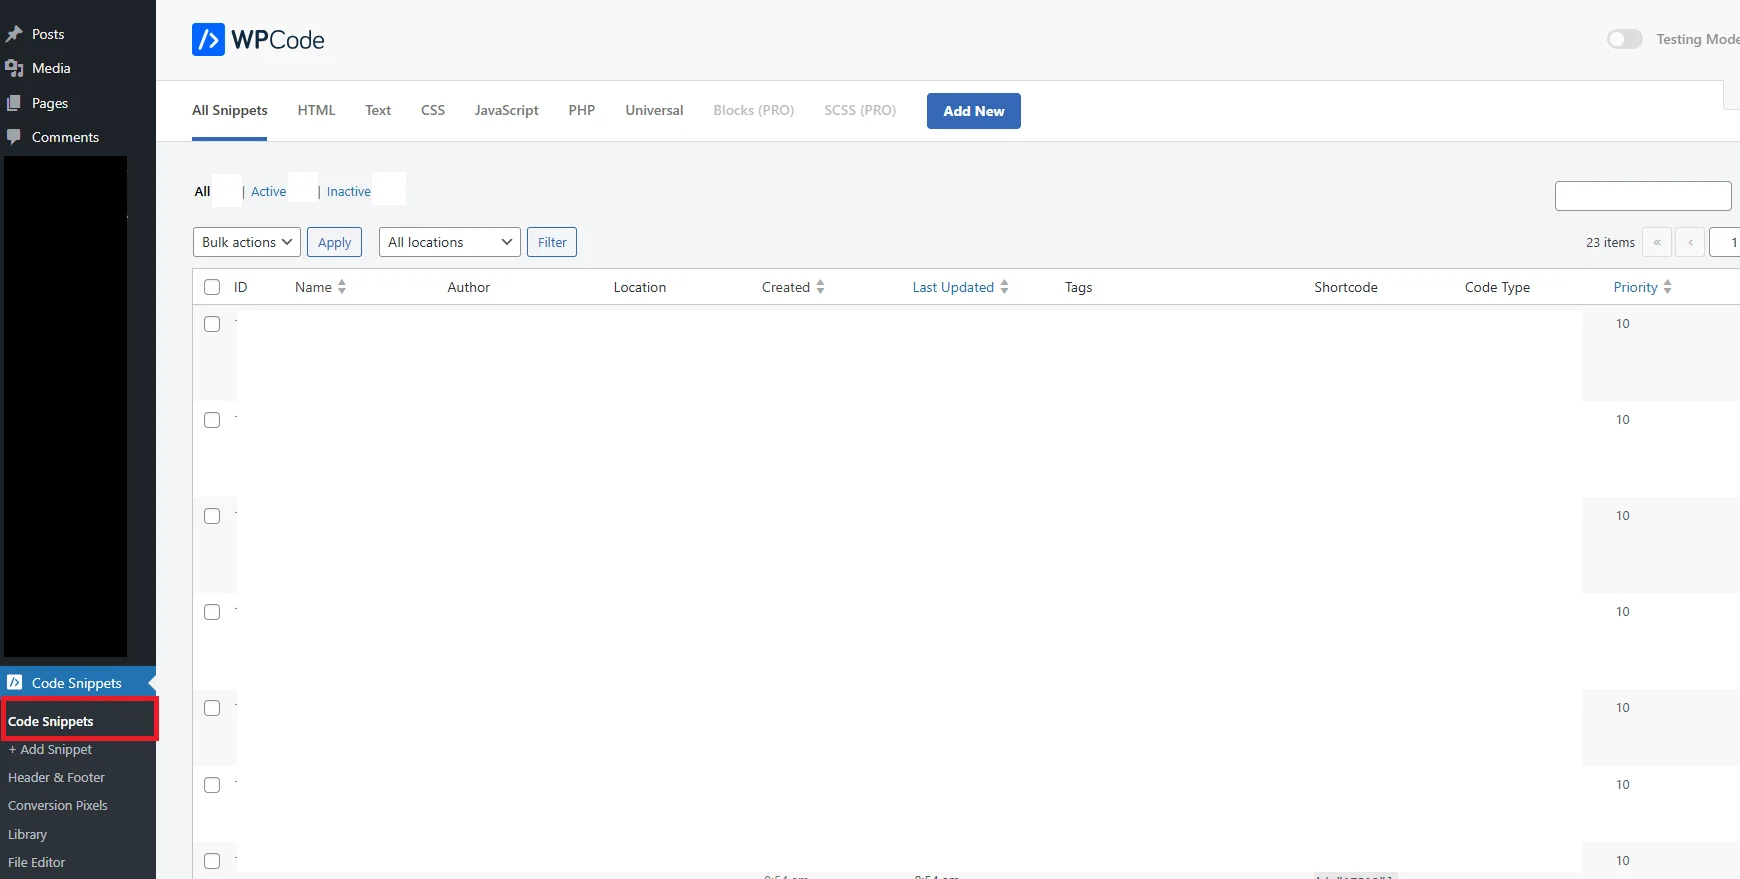Screen dimensions: 1740x879
Task: Check the sixth snippet row checkbox
Action: (212, 785)
